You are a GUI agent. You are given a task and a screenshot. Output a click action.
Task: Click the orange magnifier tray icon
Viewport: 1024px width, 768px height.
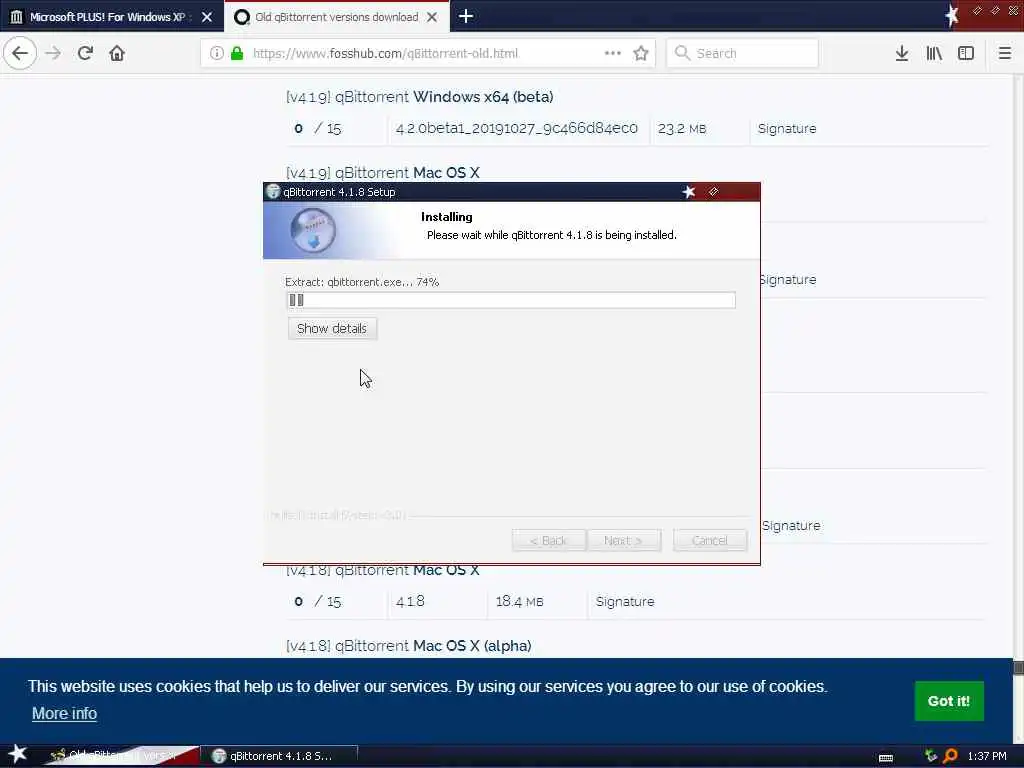950,756
